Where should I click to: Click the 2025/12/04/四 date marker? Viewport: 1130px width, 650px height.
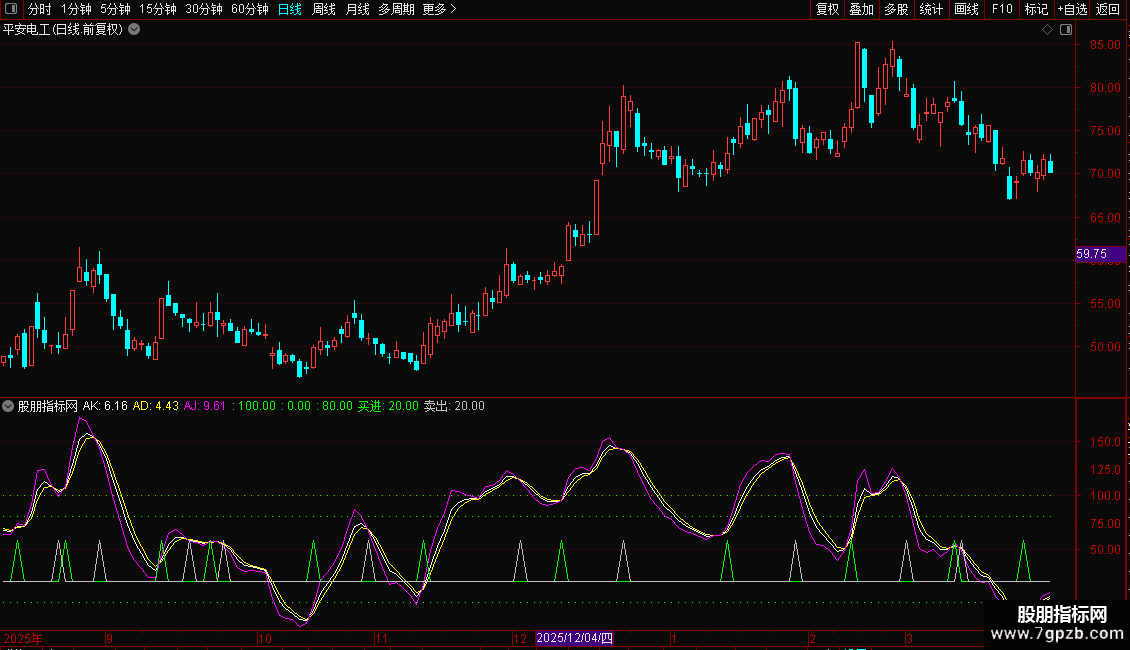coord(574,638)
